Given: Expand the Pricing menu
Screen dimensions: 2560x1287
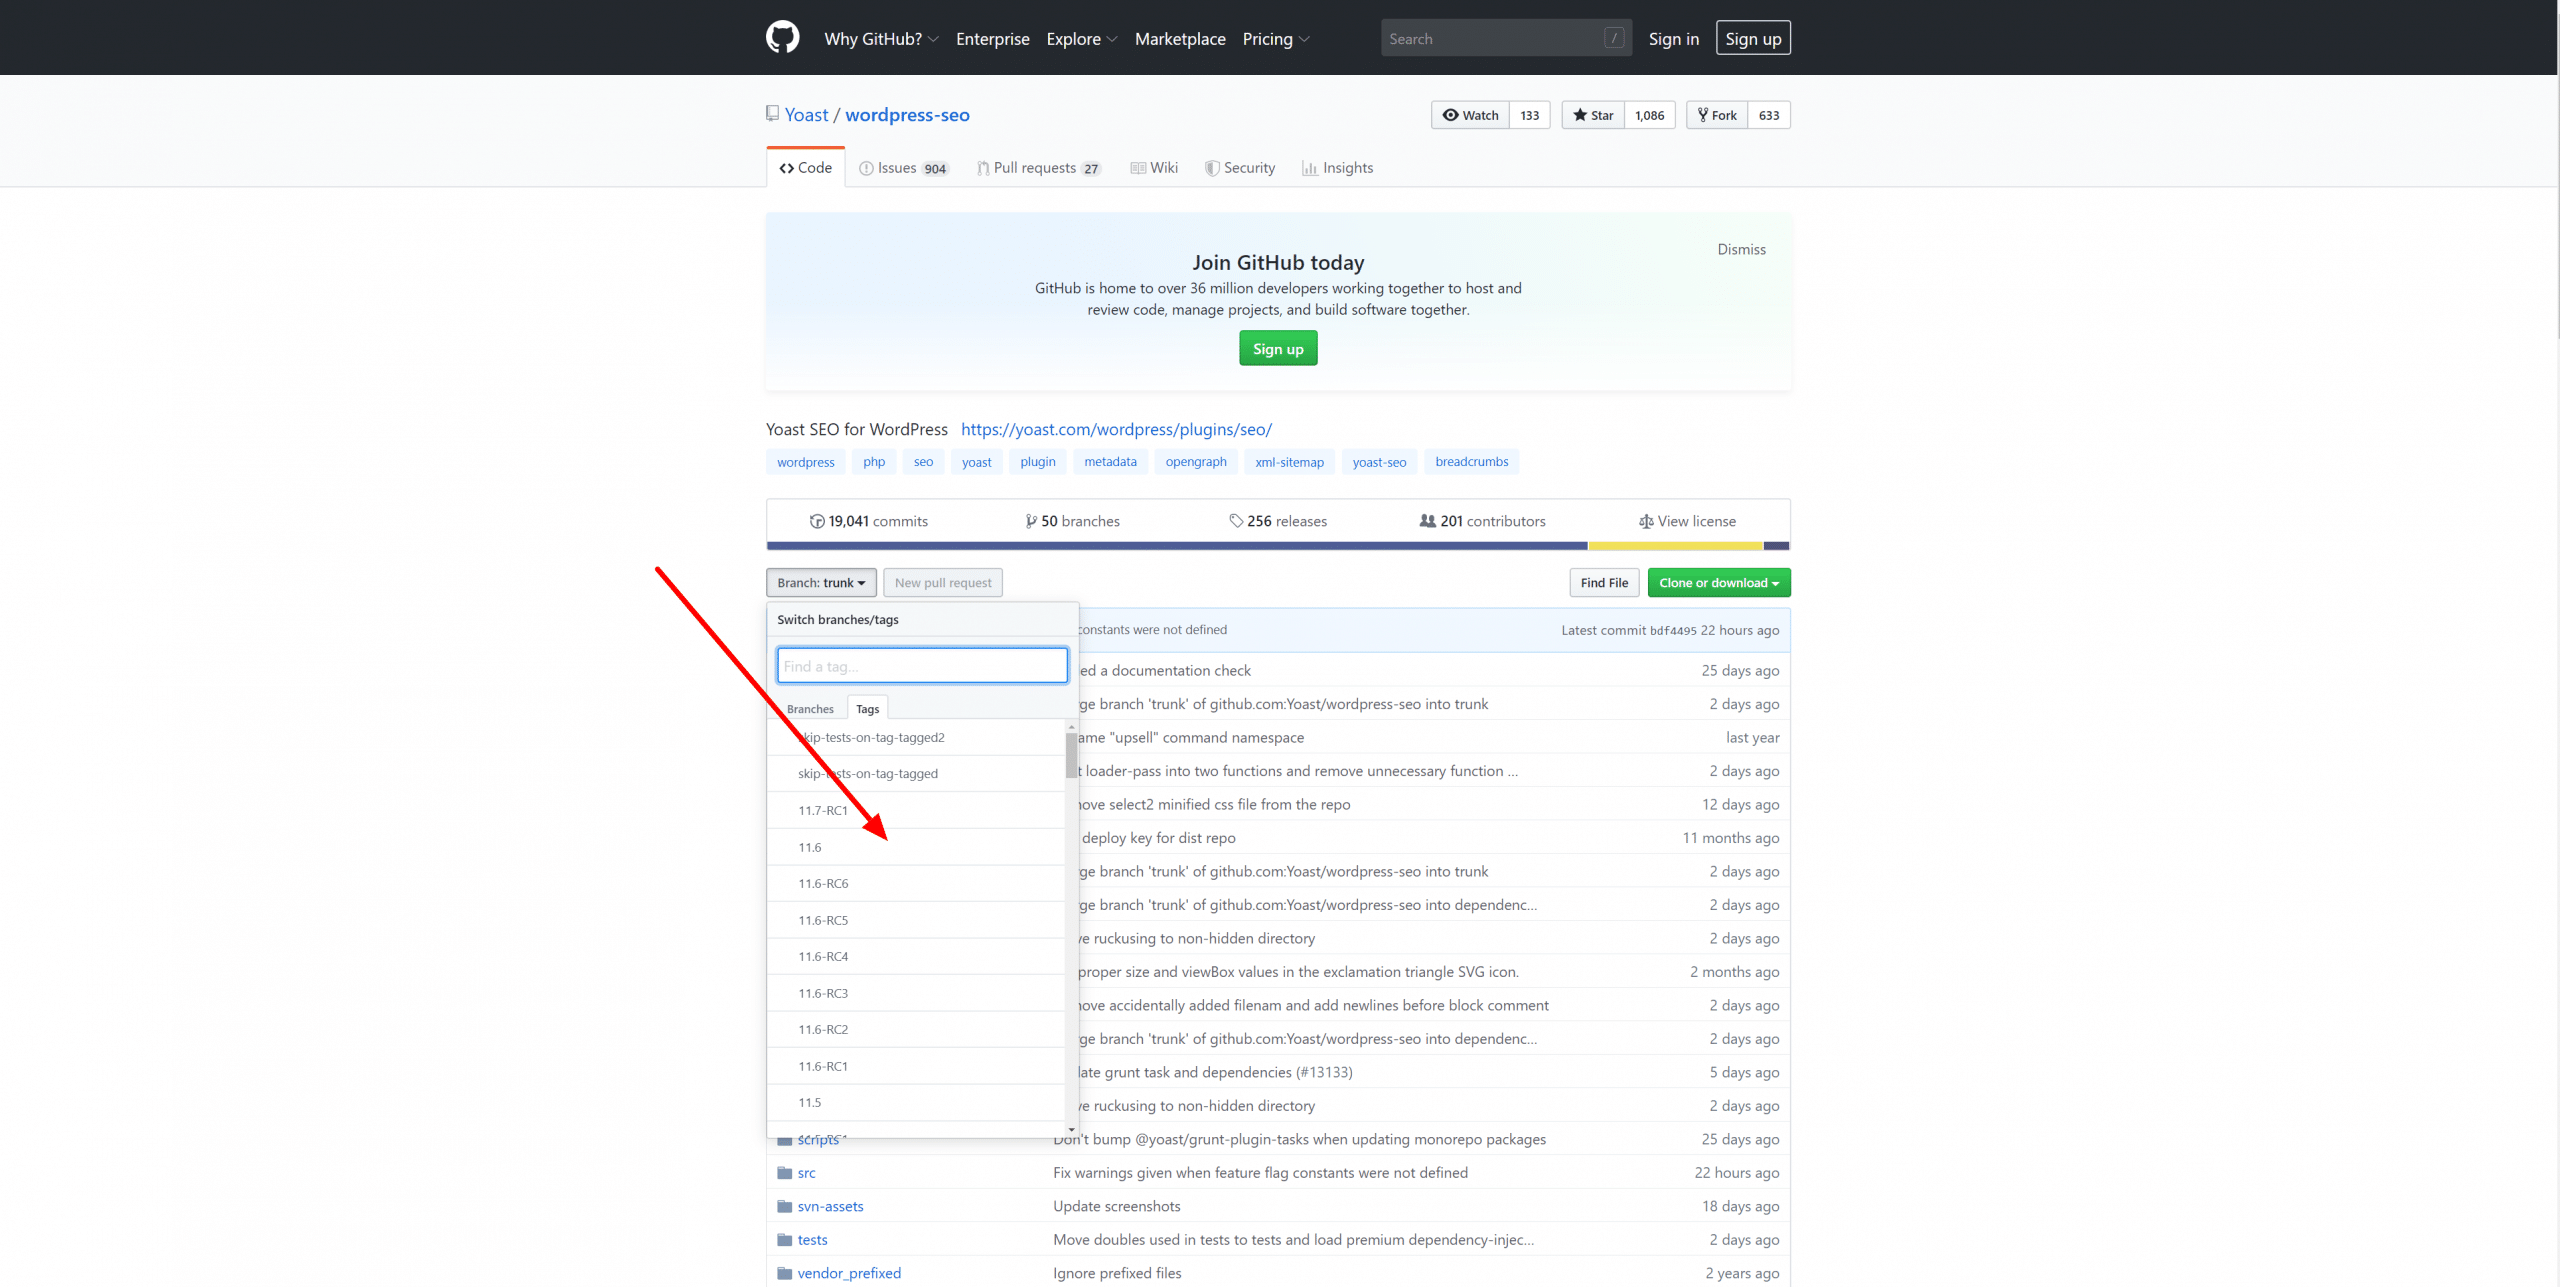Looking at the screenshot, I should click(x=1275, y=39).
